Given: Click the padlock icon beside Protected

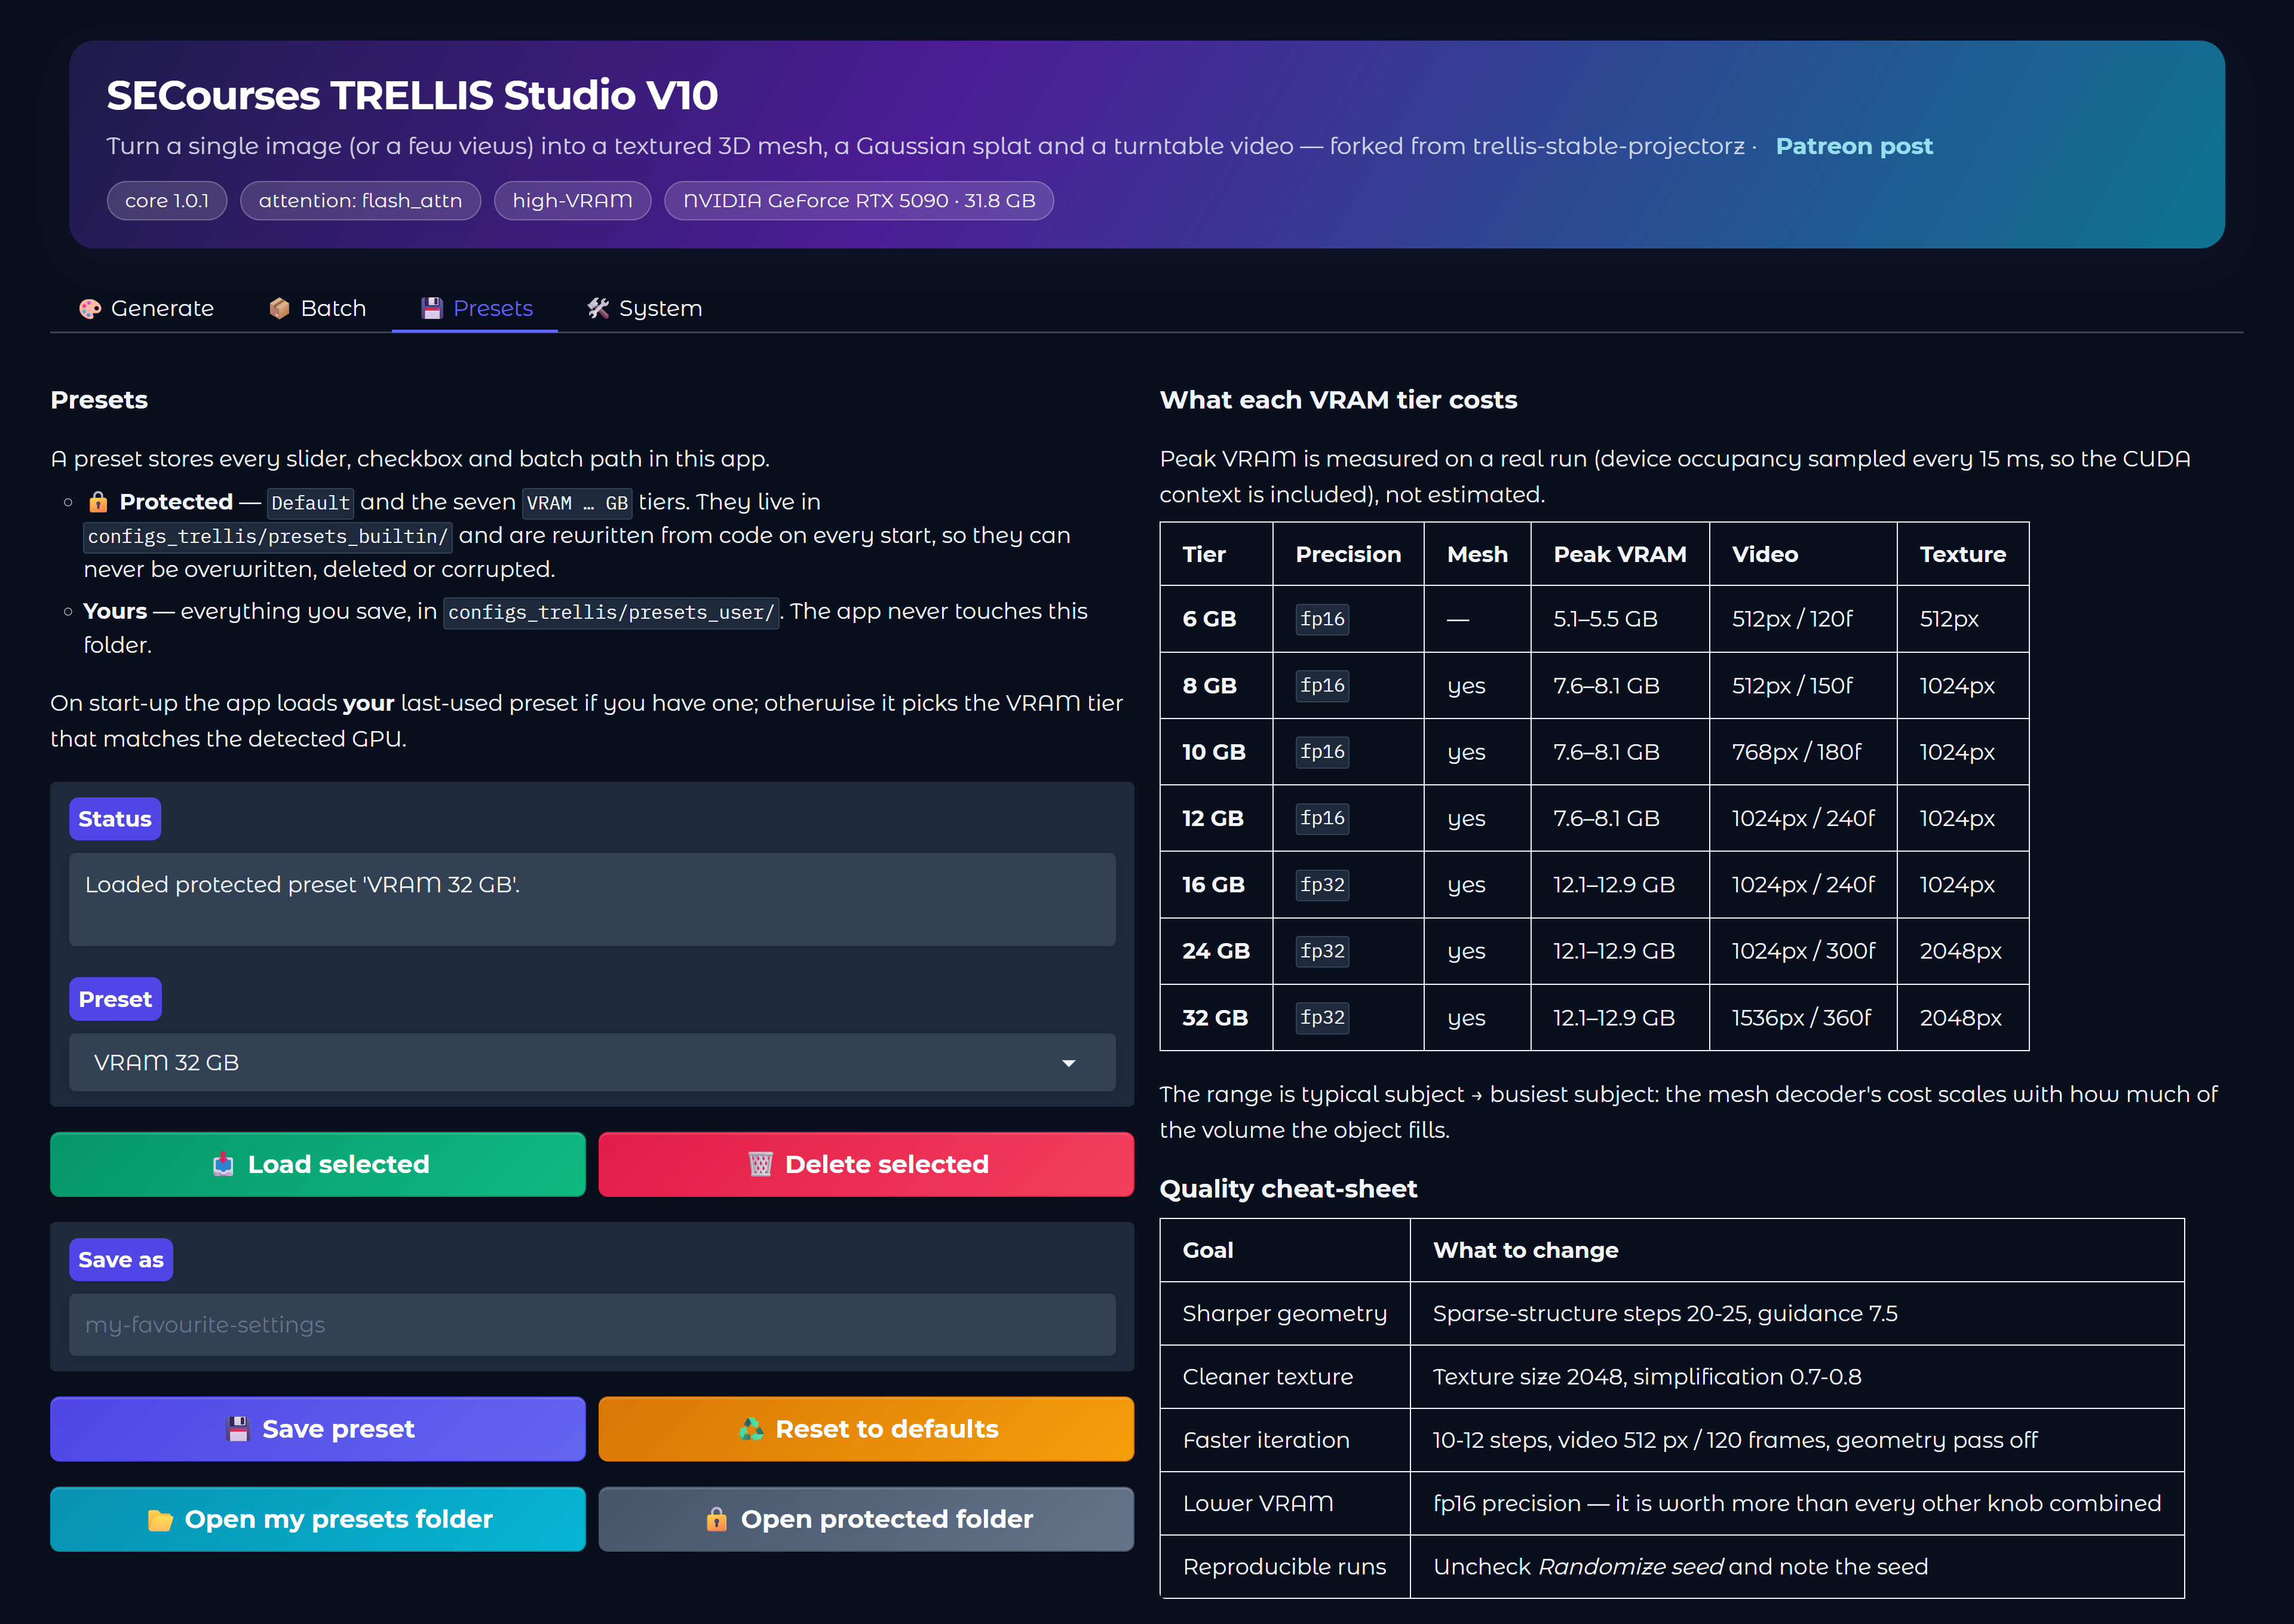Looking at the screenshot, I should click(x=98, y=502).
